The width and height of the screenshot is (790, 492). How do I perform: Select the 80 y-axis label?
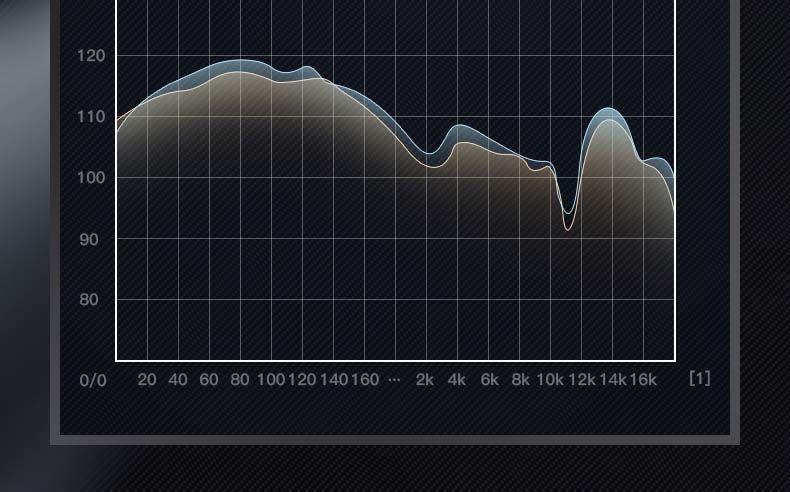[x=91, y=300]
